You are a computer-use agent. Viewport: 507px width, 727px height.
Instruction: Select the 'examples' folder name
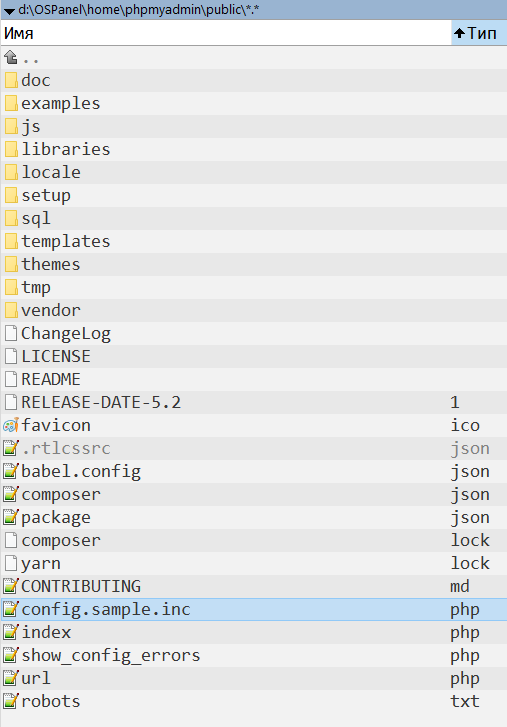(x=61, y=103)
